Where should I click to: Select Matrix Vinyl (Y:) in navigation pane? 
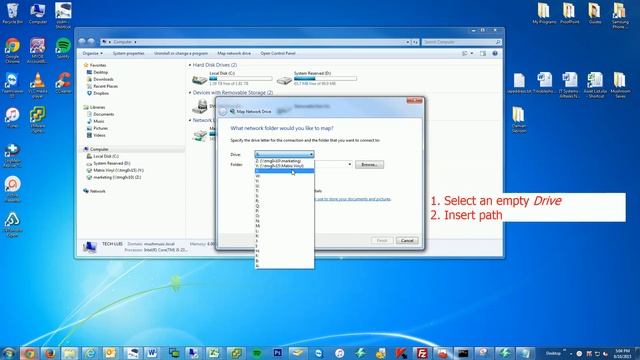point(118,170)
